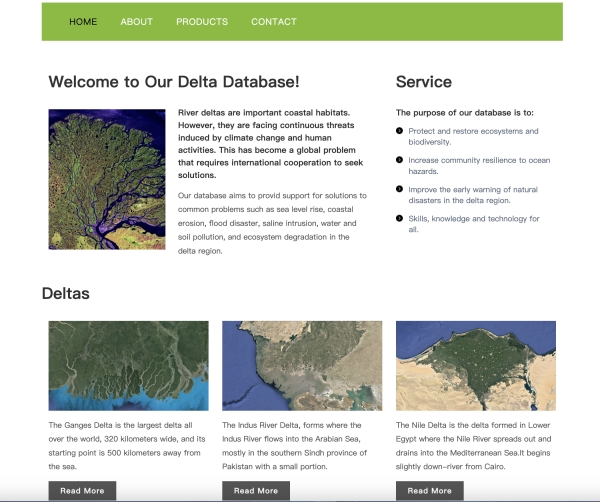The image size is (600, 502).
Task: Go to the HOME page in navigation
Action: point(83,22)
